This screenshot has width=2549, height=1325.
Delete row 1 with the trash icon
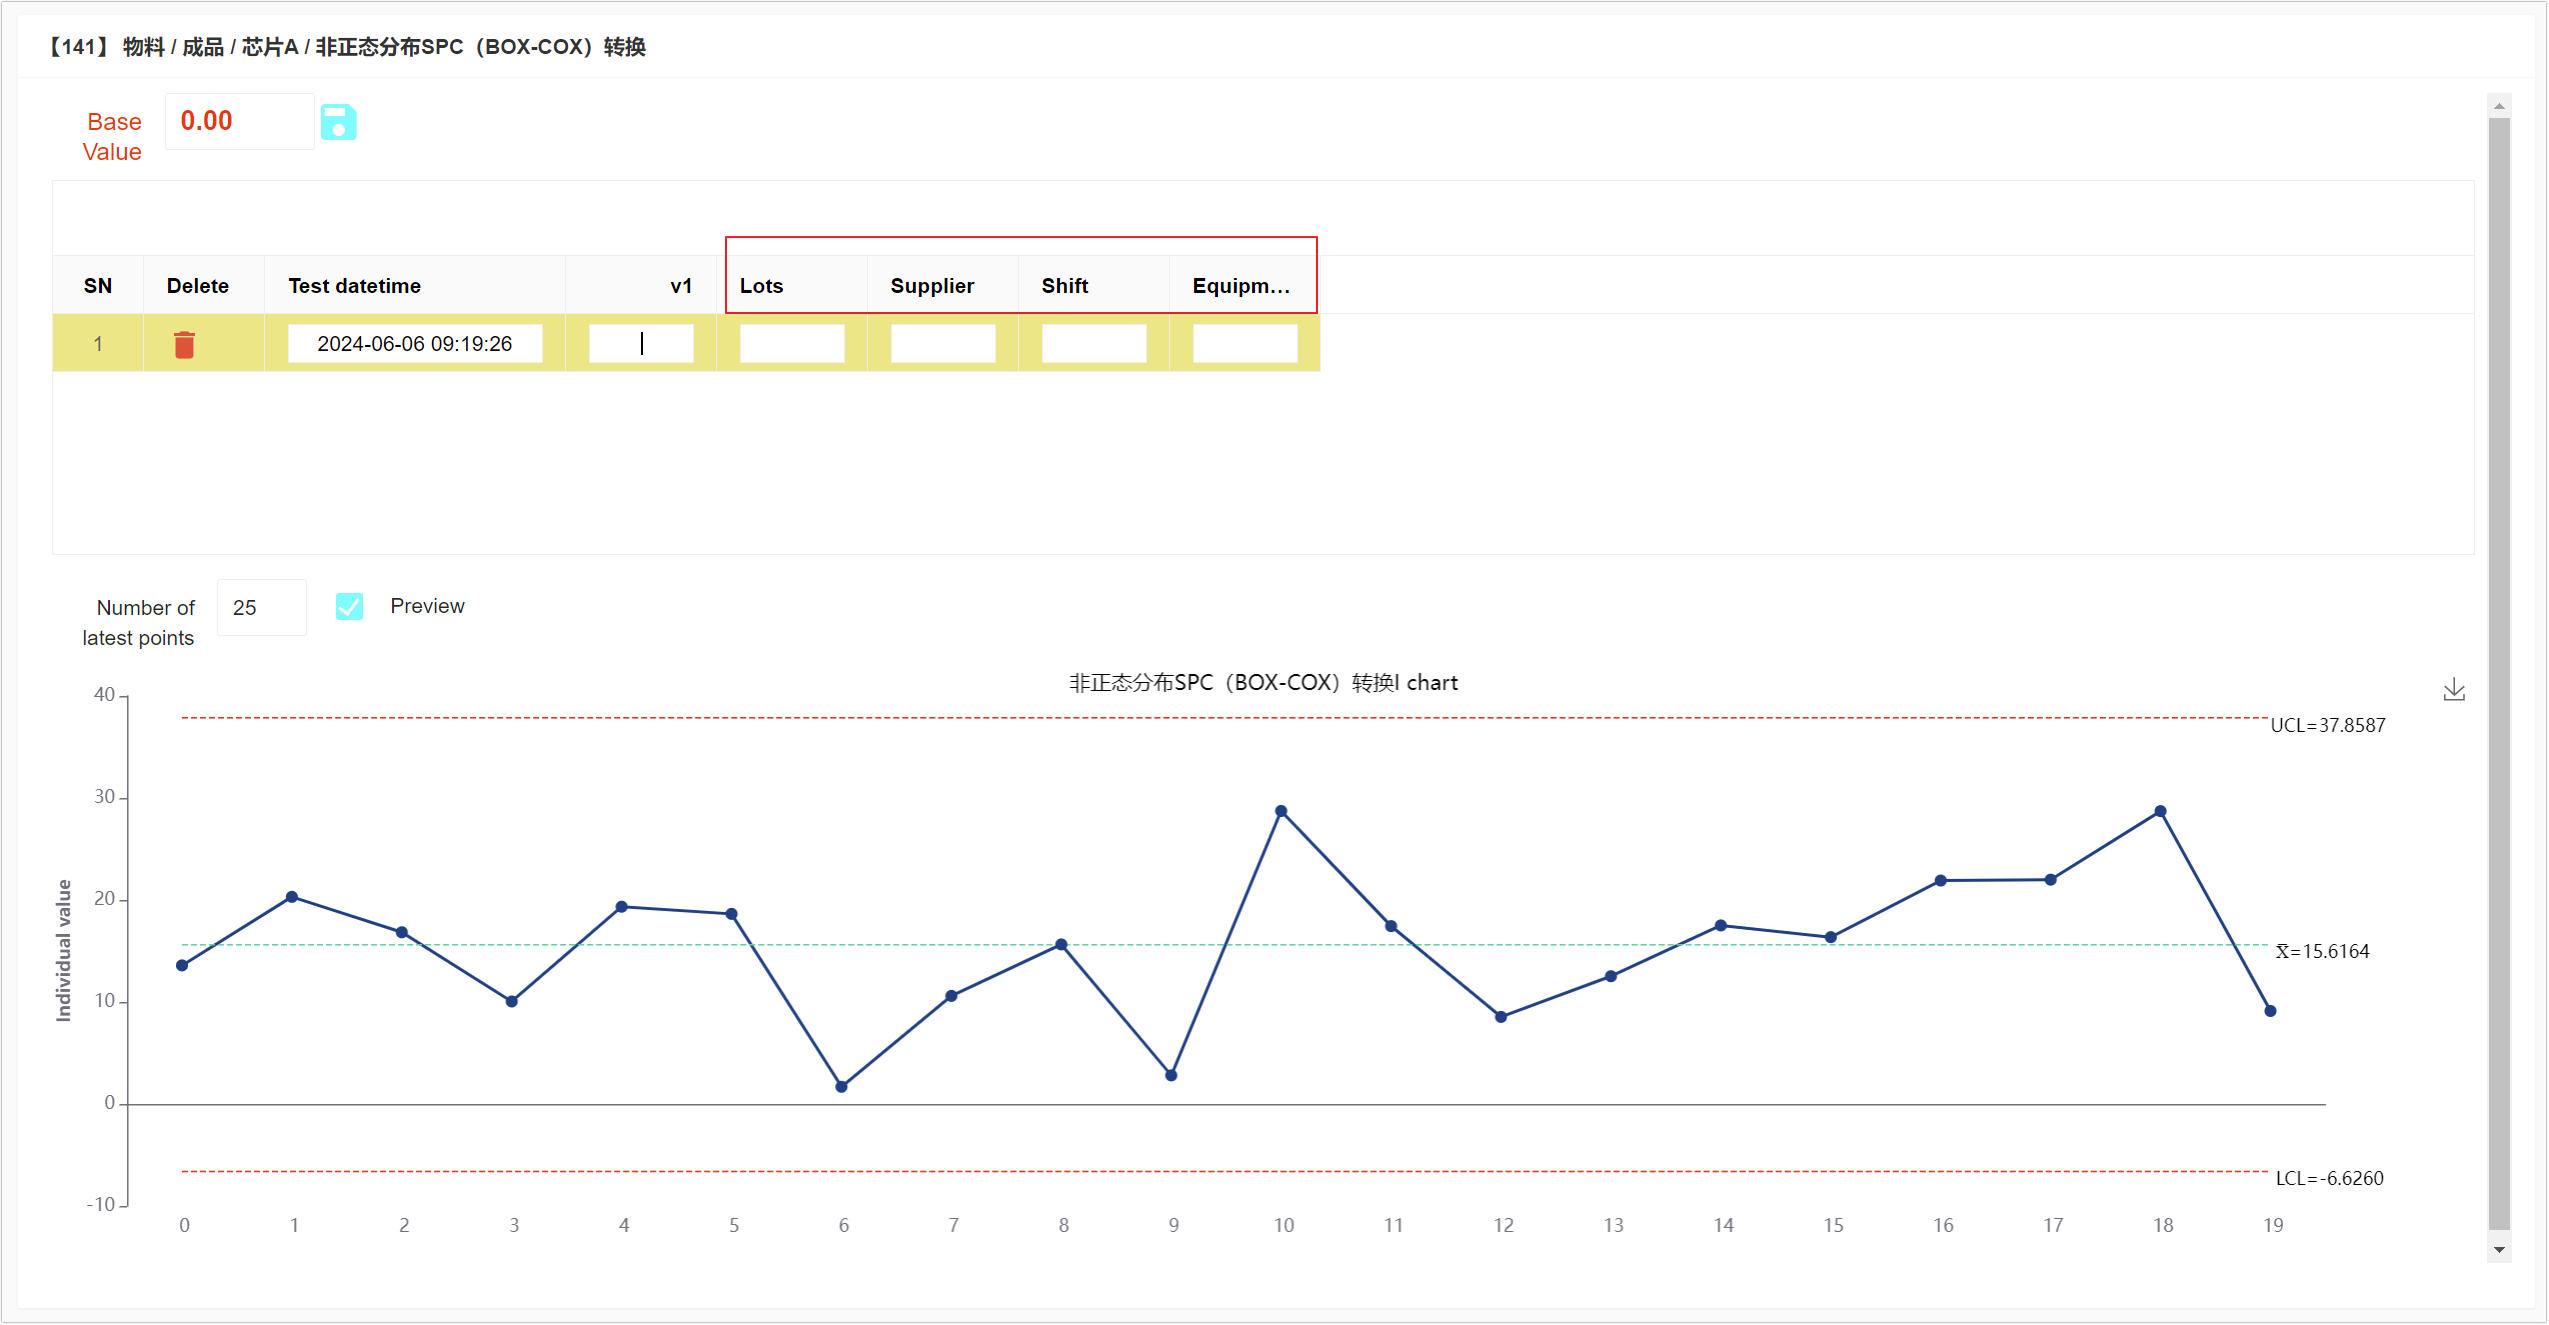[184, 344]
